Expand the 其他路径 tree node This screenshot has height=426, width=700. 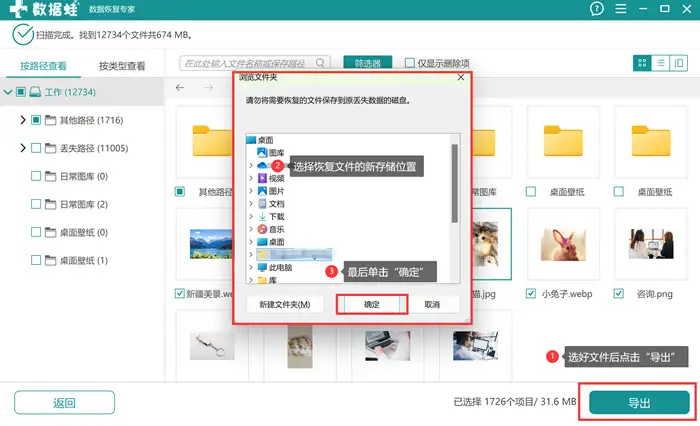23,120
